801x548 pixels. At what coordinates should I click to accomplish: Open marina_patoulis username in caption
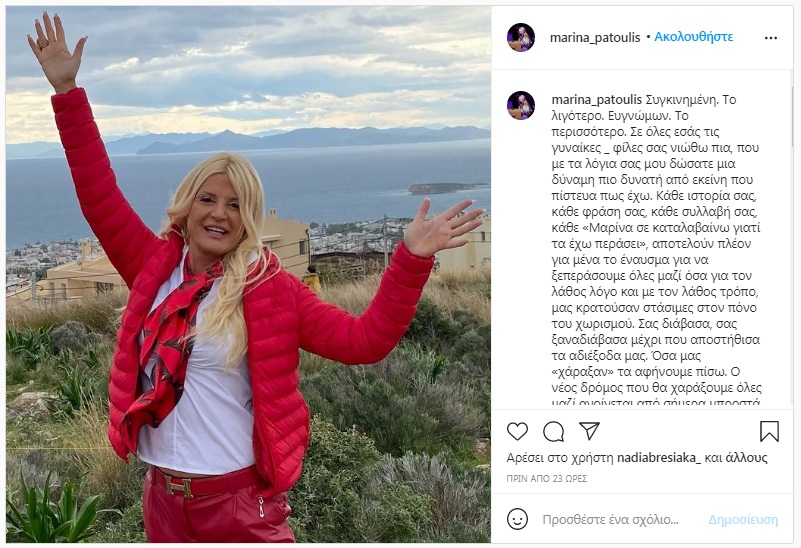pyautogui.click(x=596, y=100)
